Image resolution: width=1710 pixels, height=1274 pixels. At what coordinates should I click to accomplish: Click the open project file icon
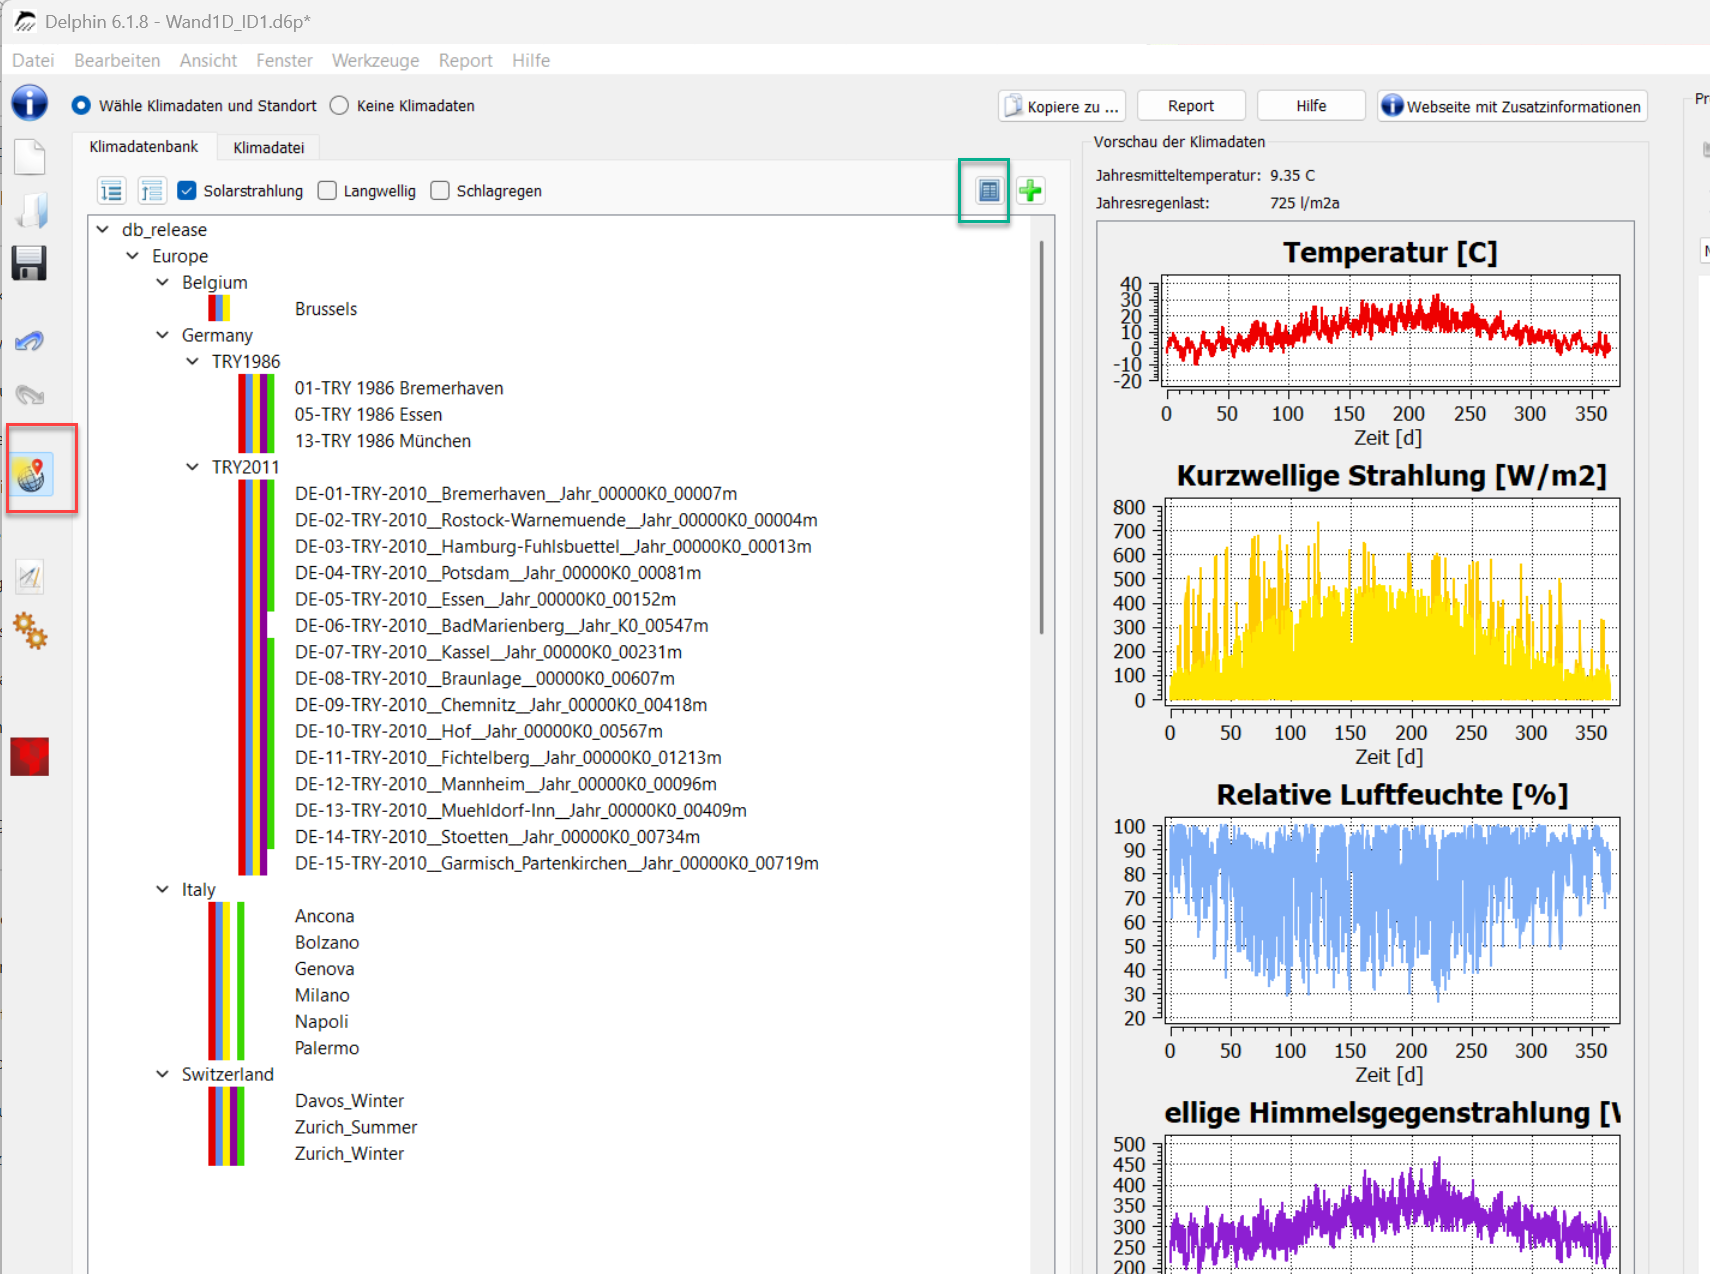pyautogui.click(x=30, y=210)
